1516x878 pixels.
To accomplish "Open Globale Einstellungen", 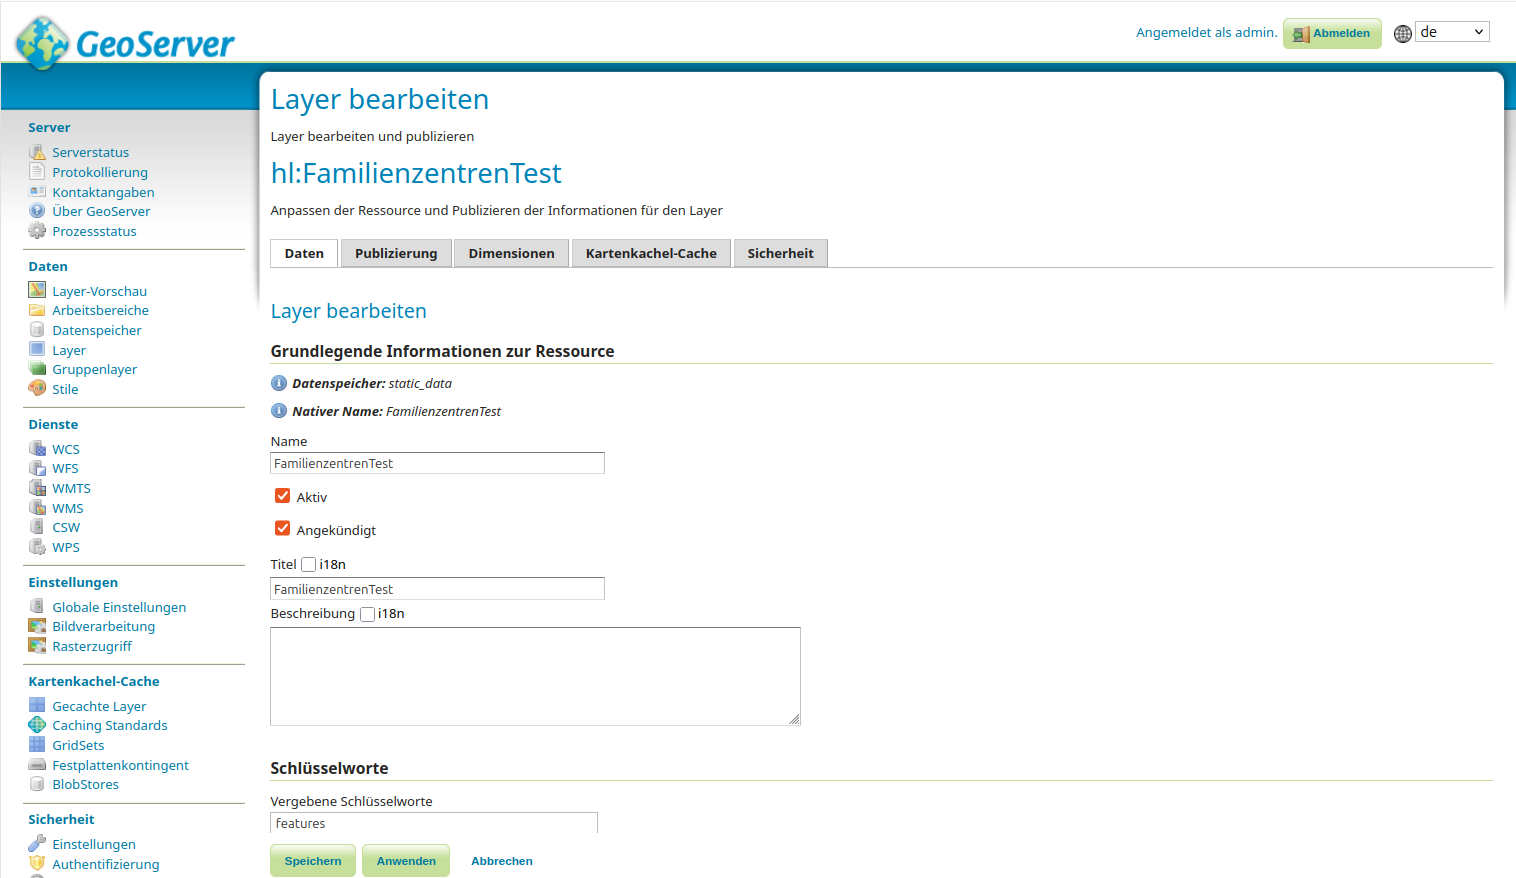I will tap(117, 607).
